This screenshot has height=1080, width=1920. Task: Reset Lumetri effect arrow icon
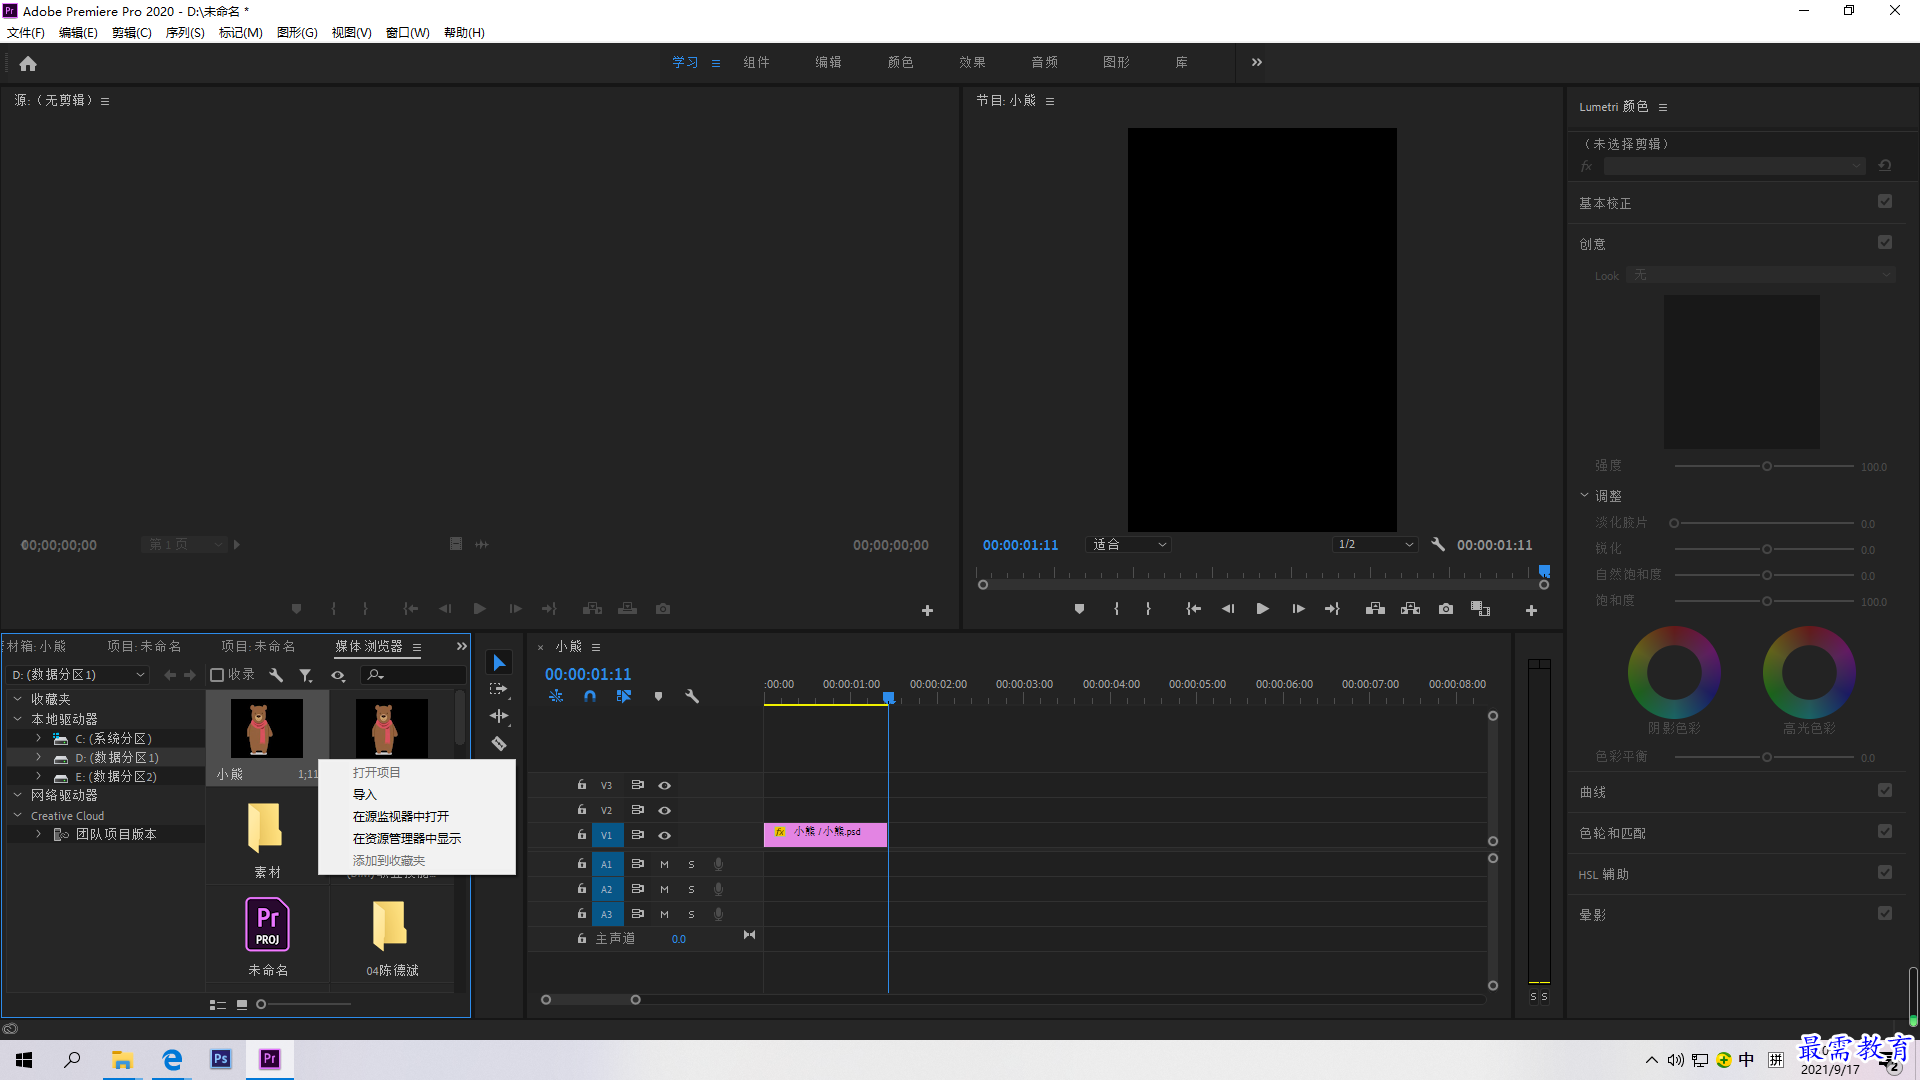[1885, 166]
